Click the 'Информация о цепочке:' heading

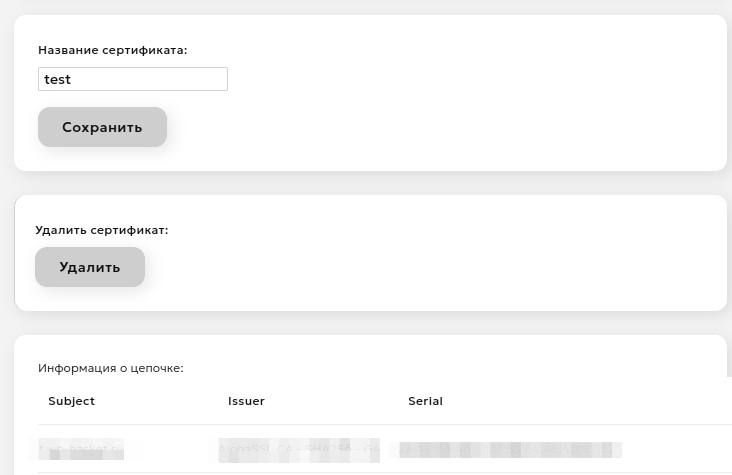click(111, 368)
